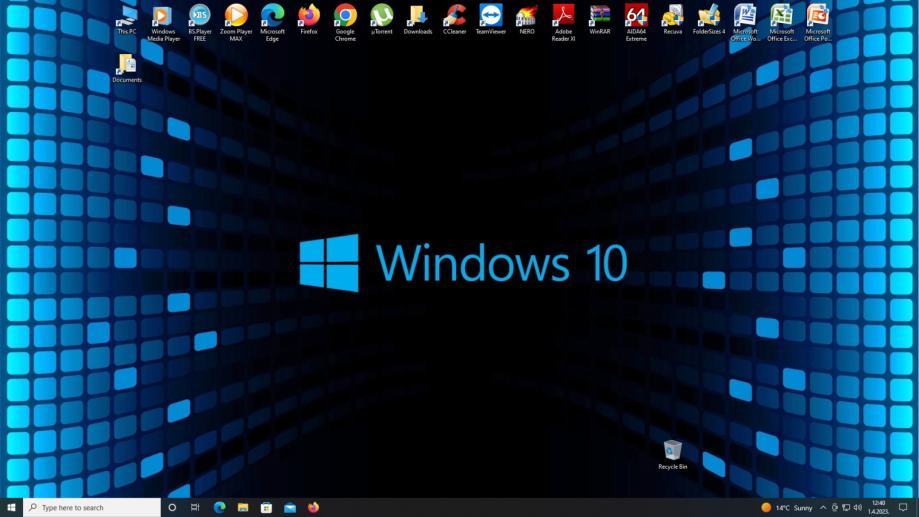919x517 pixels.
Task: Select the Documents folder icon
Action: coord(127,68)
